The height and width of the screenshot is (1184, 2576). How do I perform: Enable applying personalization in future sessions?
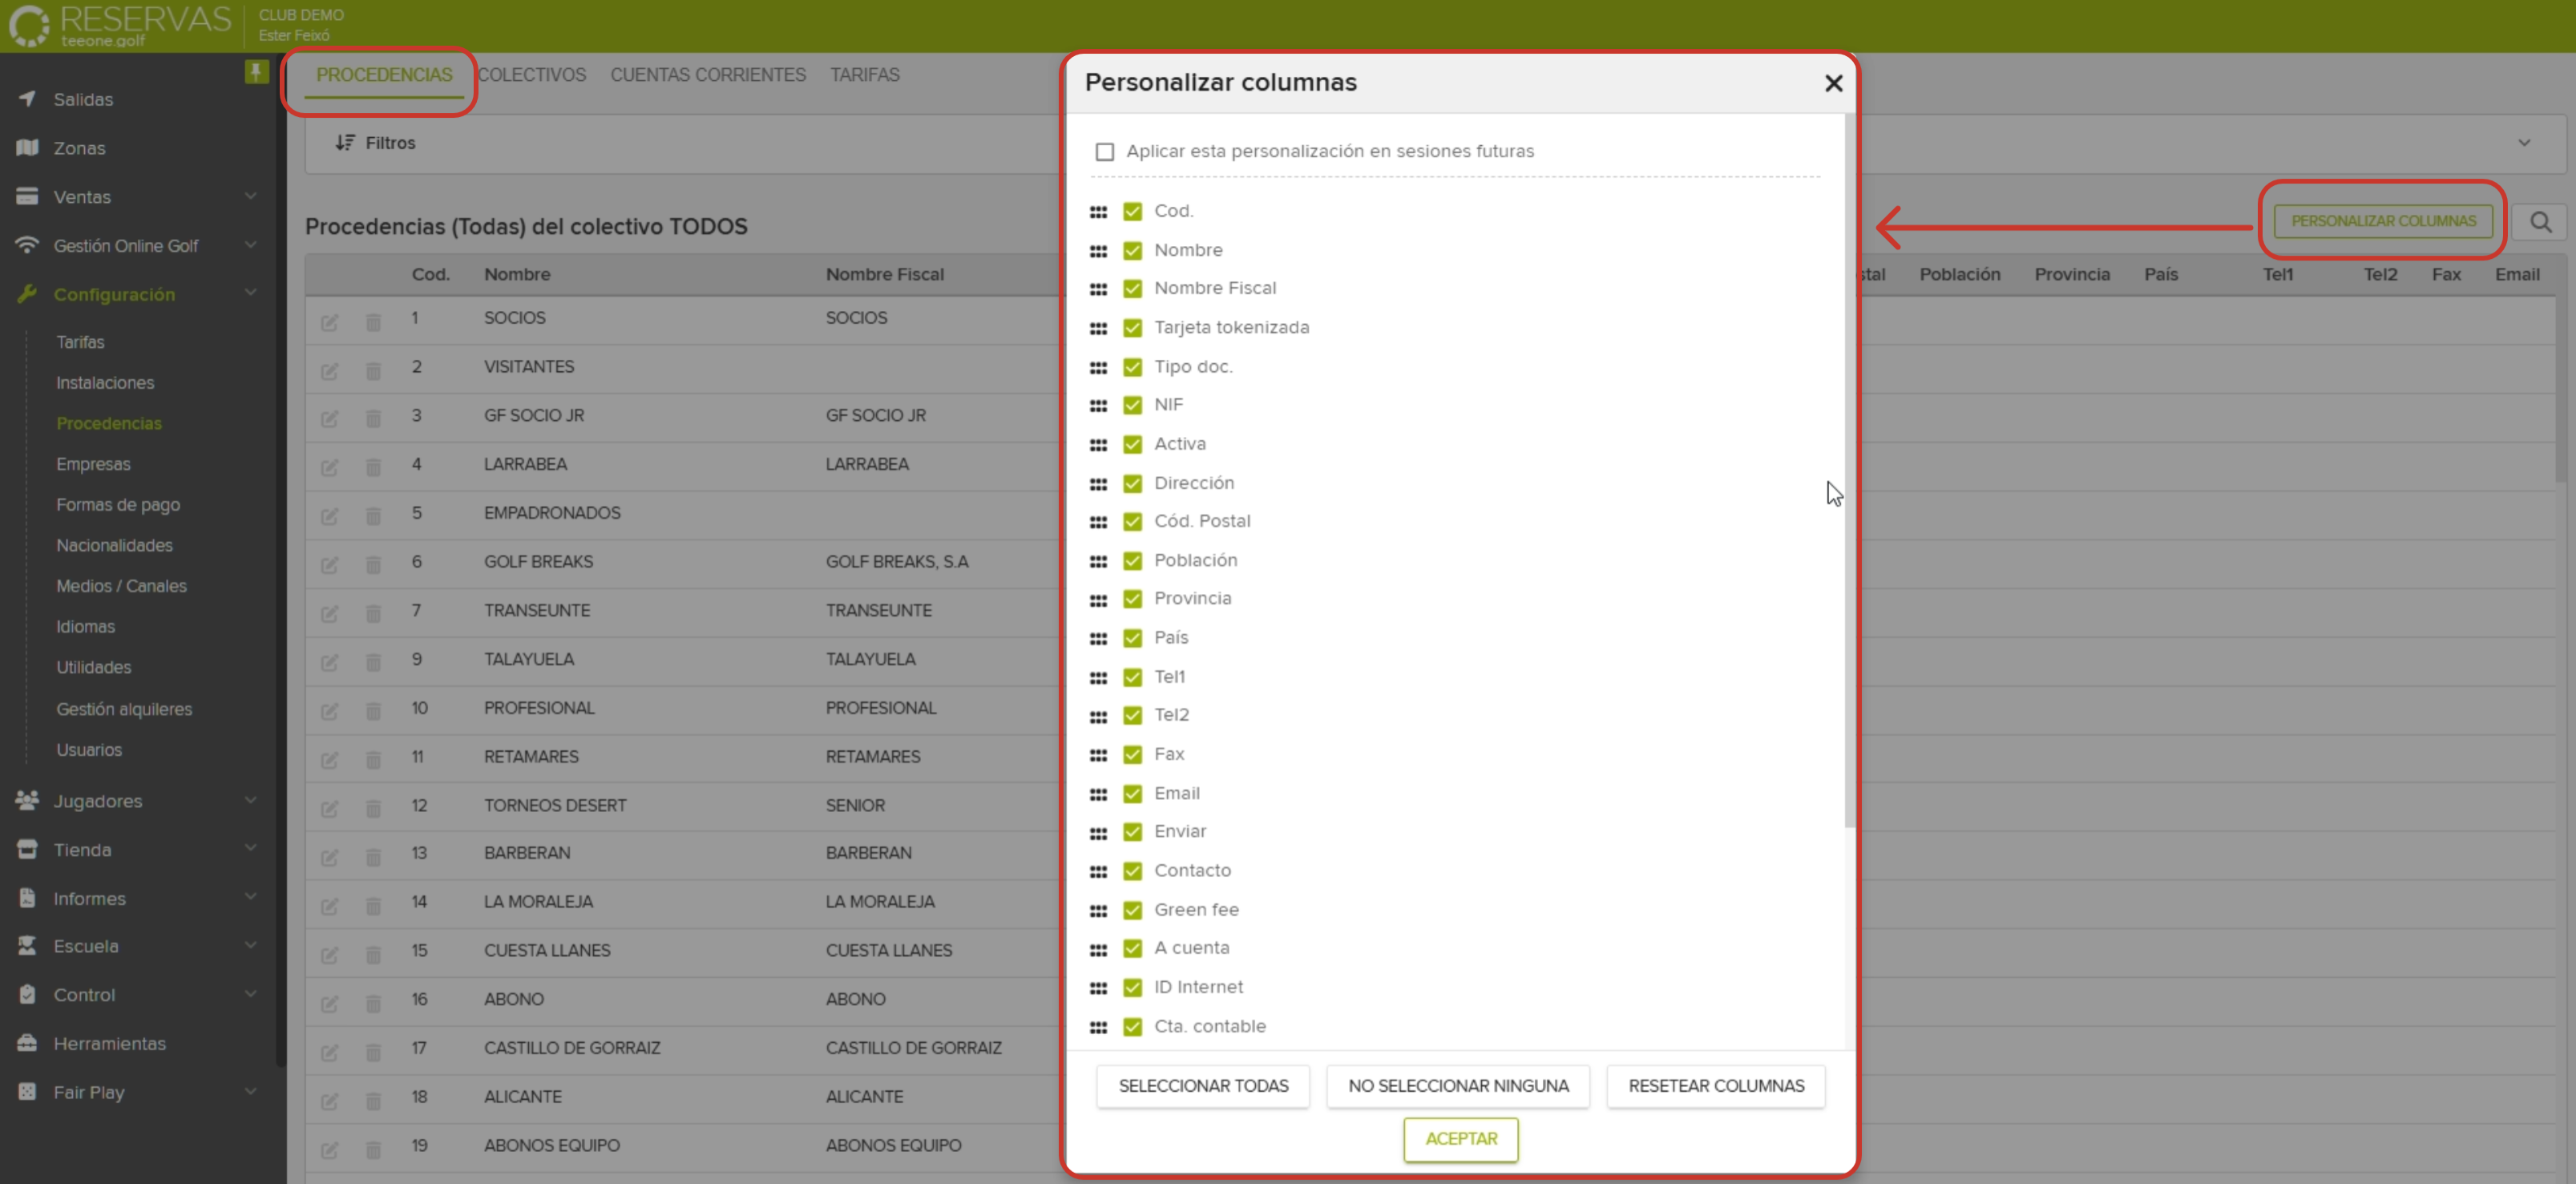pyautogui.click(x=1104, y=152)
